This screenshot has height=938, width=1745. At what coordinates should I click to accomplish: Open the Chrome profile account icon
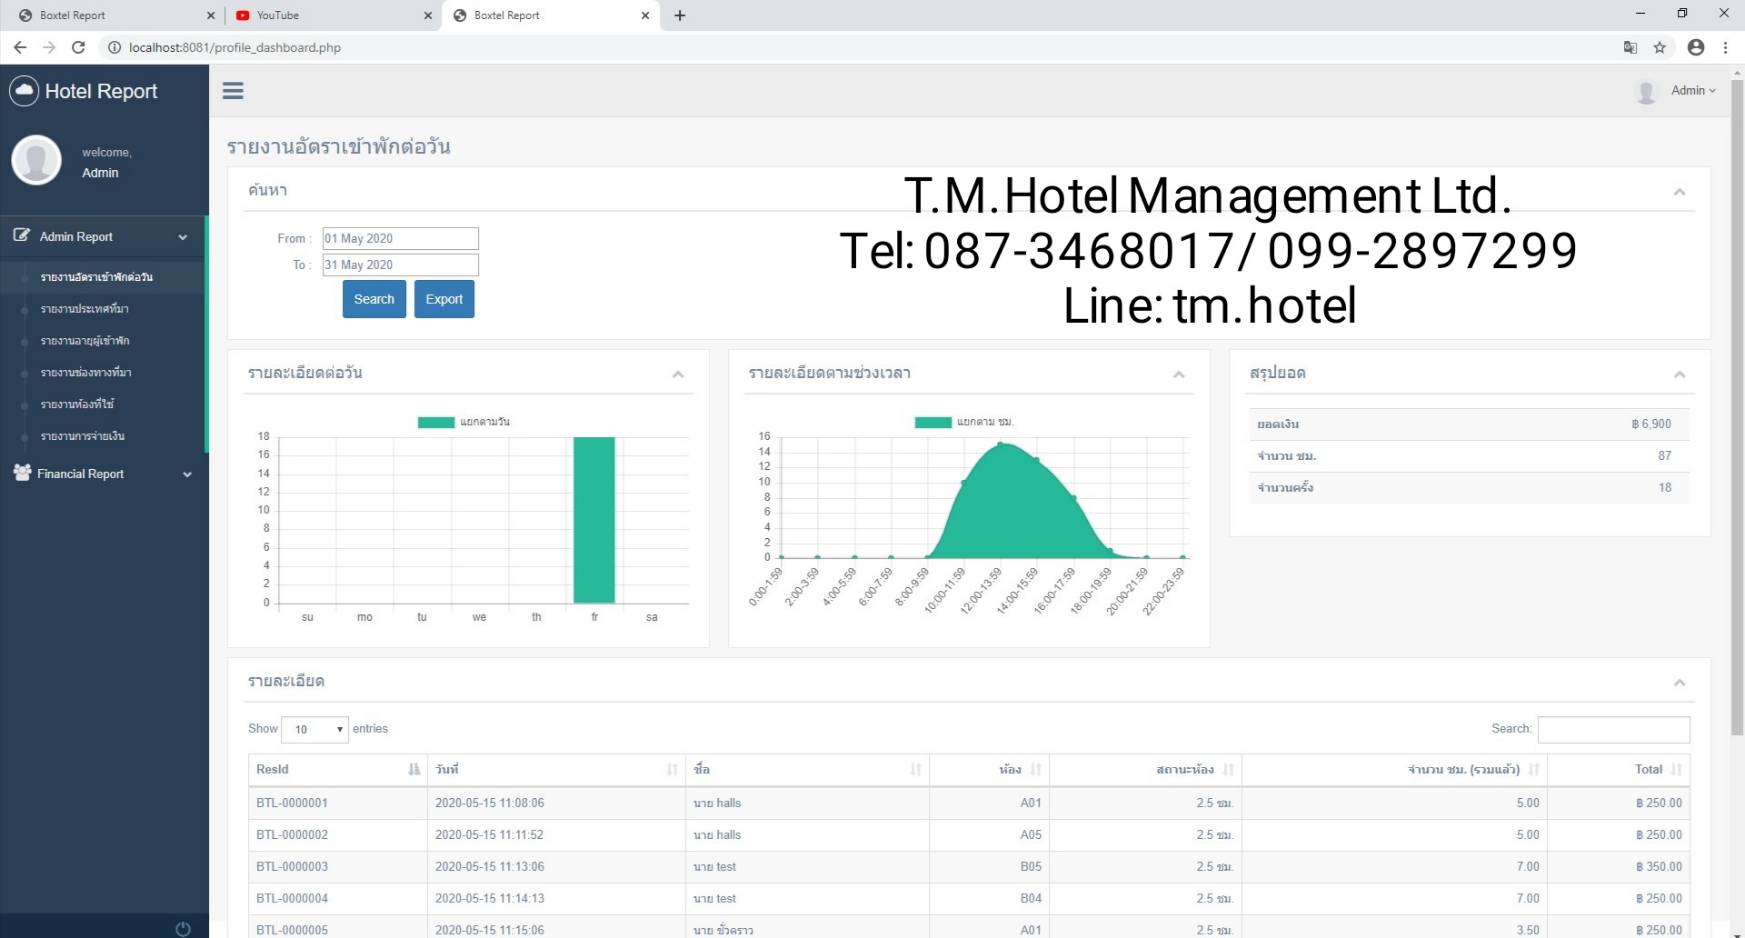pos(1696,47)
